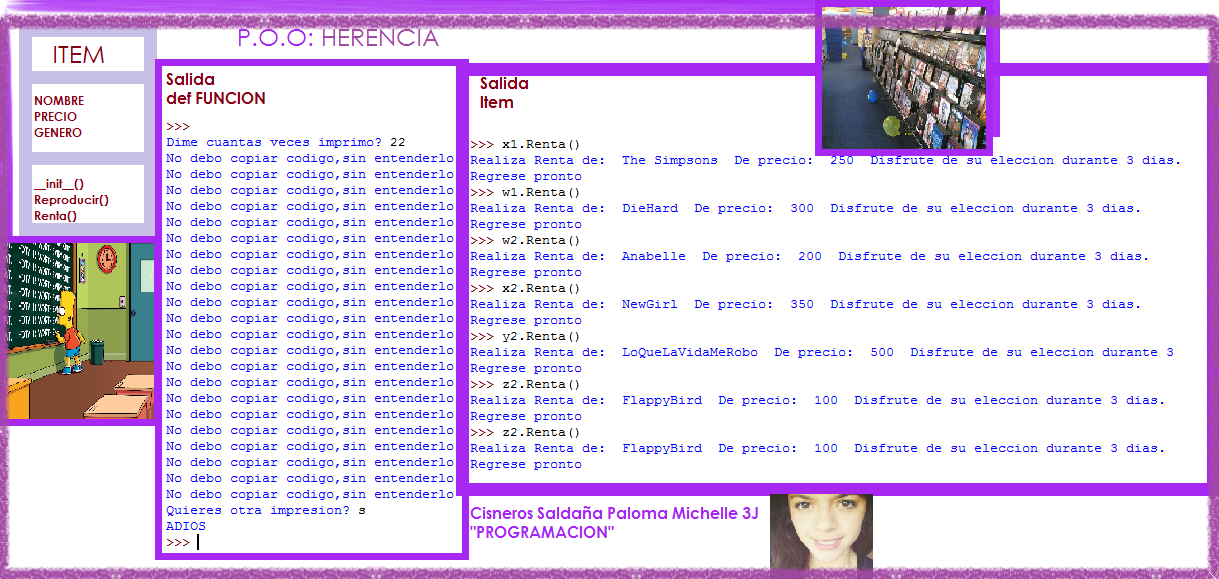
Task: Click author name 'Cisneros Saldaña Paloma Michelle 3J'
Action: pyautogui.click(x=614, y=514)
